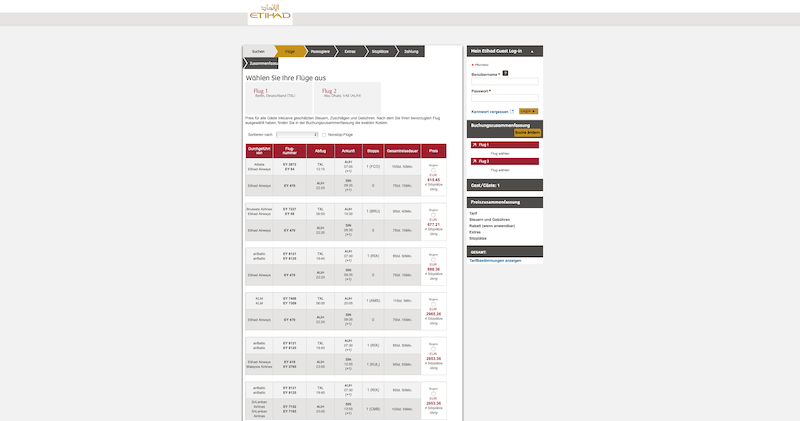Click the Zahlung step
800x421 pixels.
(411, 52)
